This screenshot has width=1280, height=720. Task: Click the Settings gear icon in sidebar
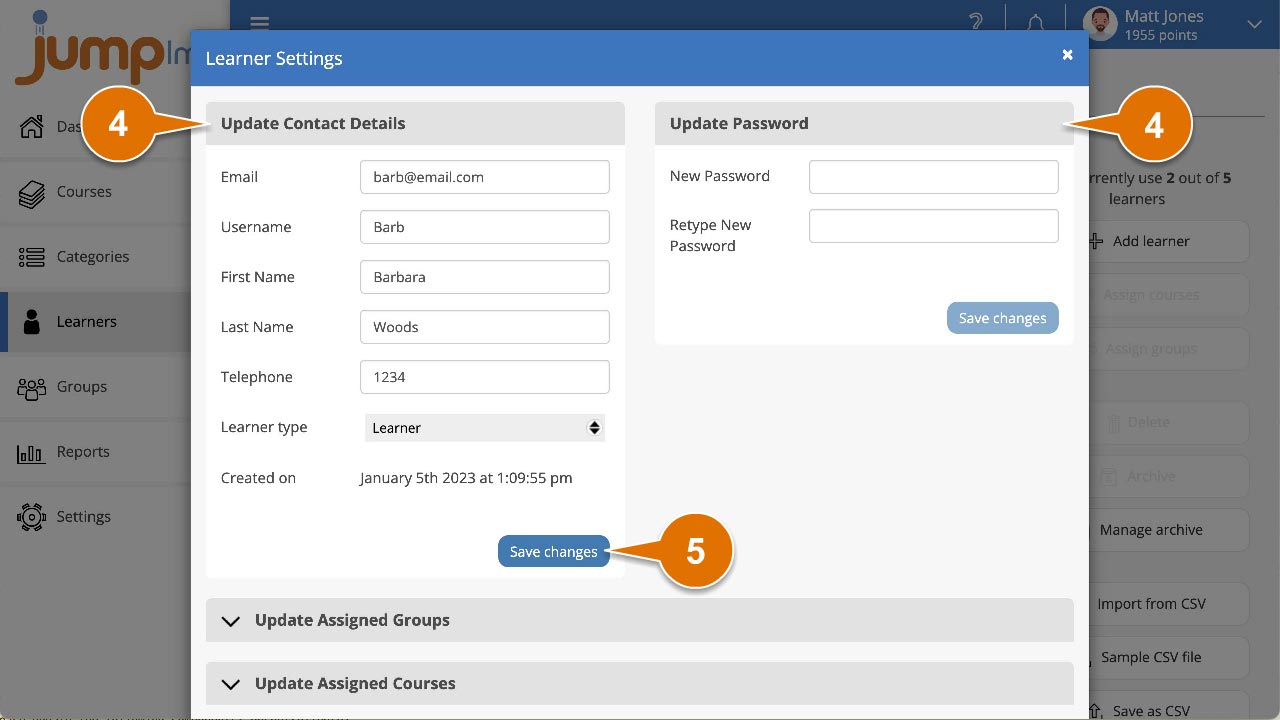32,516
